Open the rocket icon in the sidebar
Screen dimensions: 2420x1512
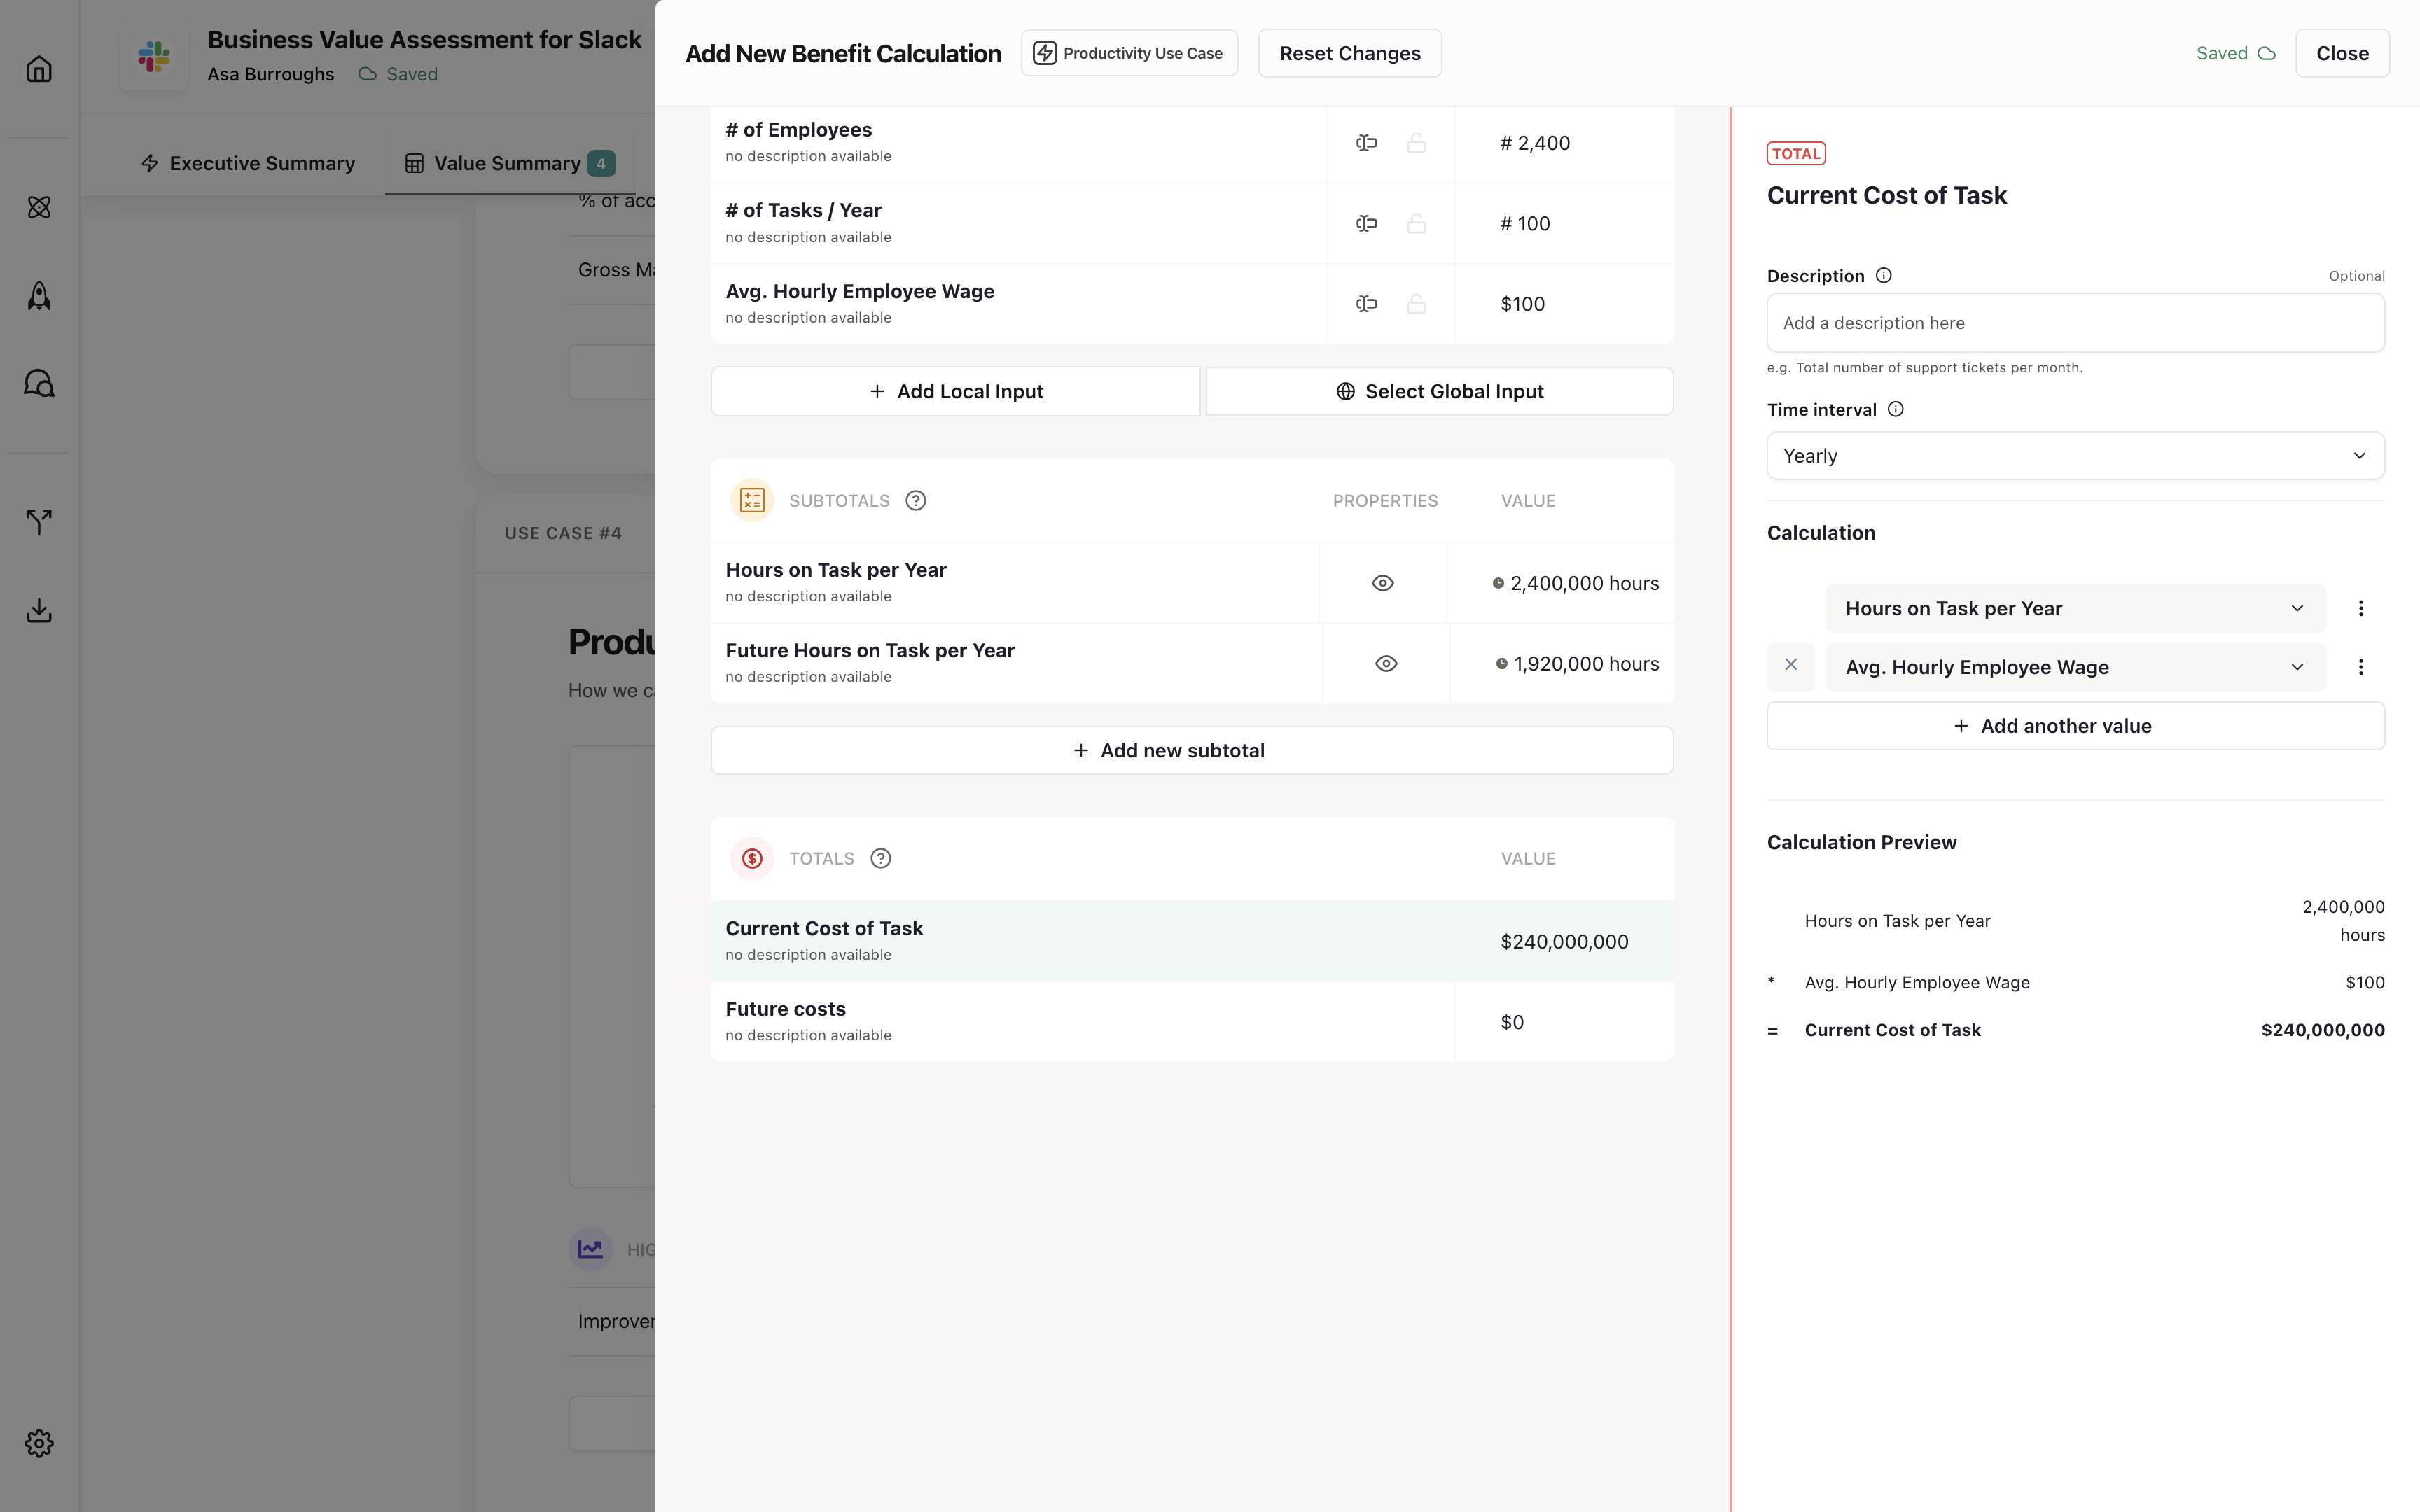[x=39, y=296]
